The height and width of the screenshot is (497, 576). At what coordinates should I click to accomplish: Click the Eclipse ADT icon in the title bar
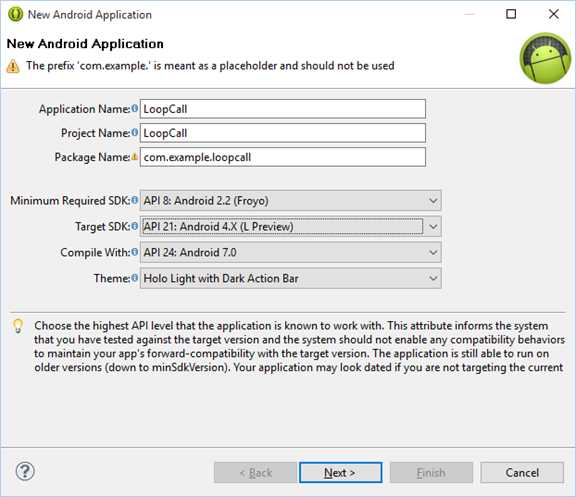coord(15,14)
